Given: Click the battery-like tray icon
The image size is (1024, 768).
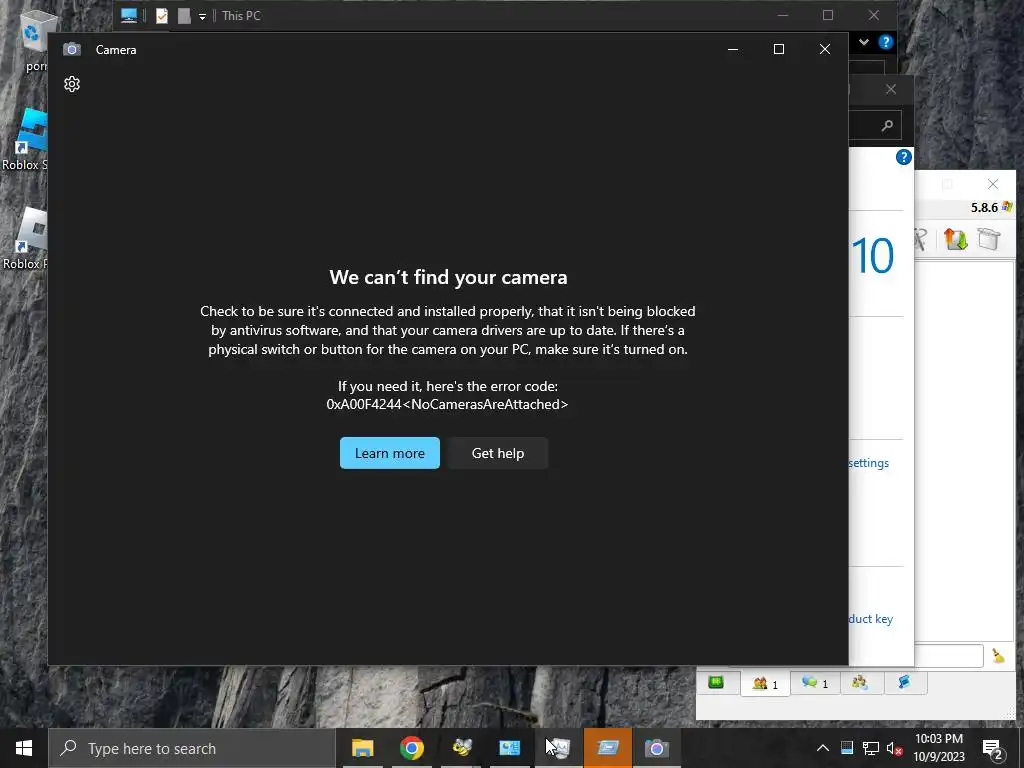Looking at the screenshot, I should tap(847, 748).
